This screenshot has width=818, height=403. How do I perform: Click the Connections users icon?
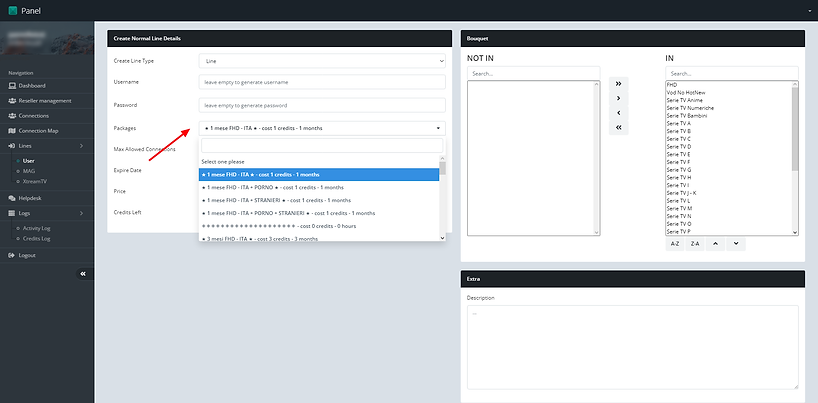pos(13,116)
